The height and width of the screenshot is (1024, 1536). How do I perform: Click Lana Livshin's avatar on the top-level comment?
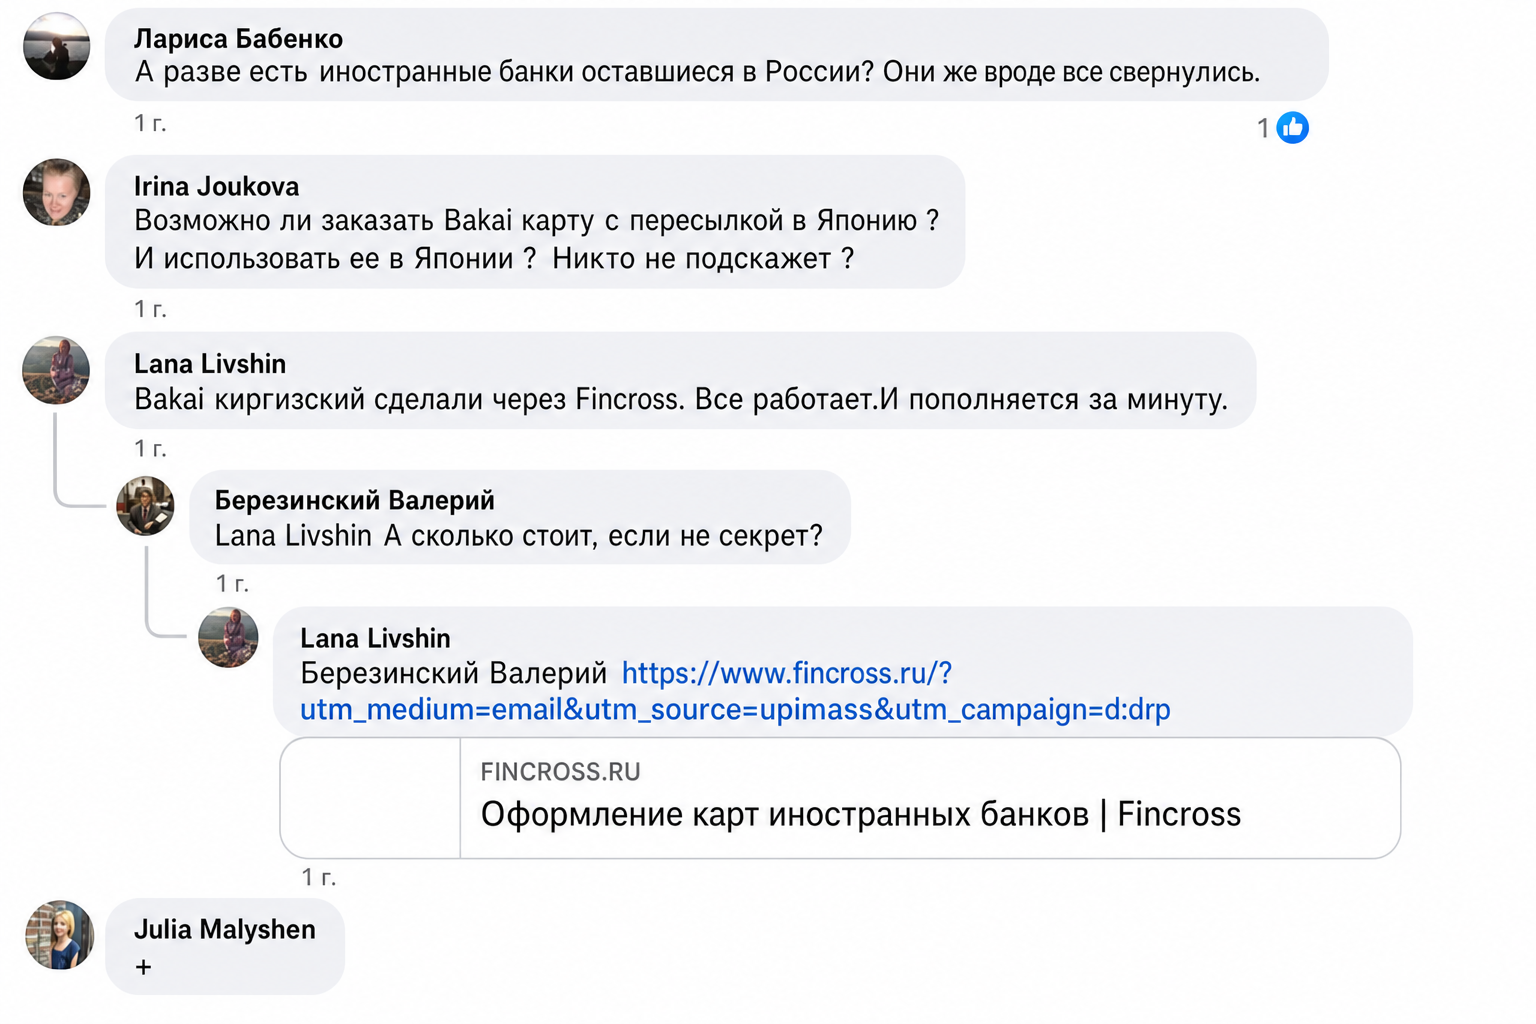click(57, 370)
